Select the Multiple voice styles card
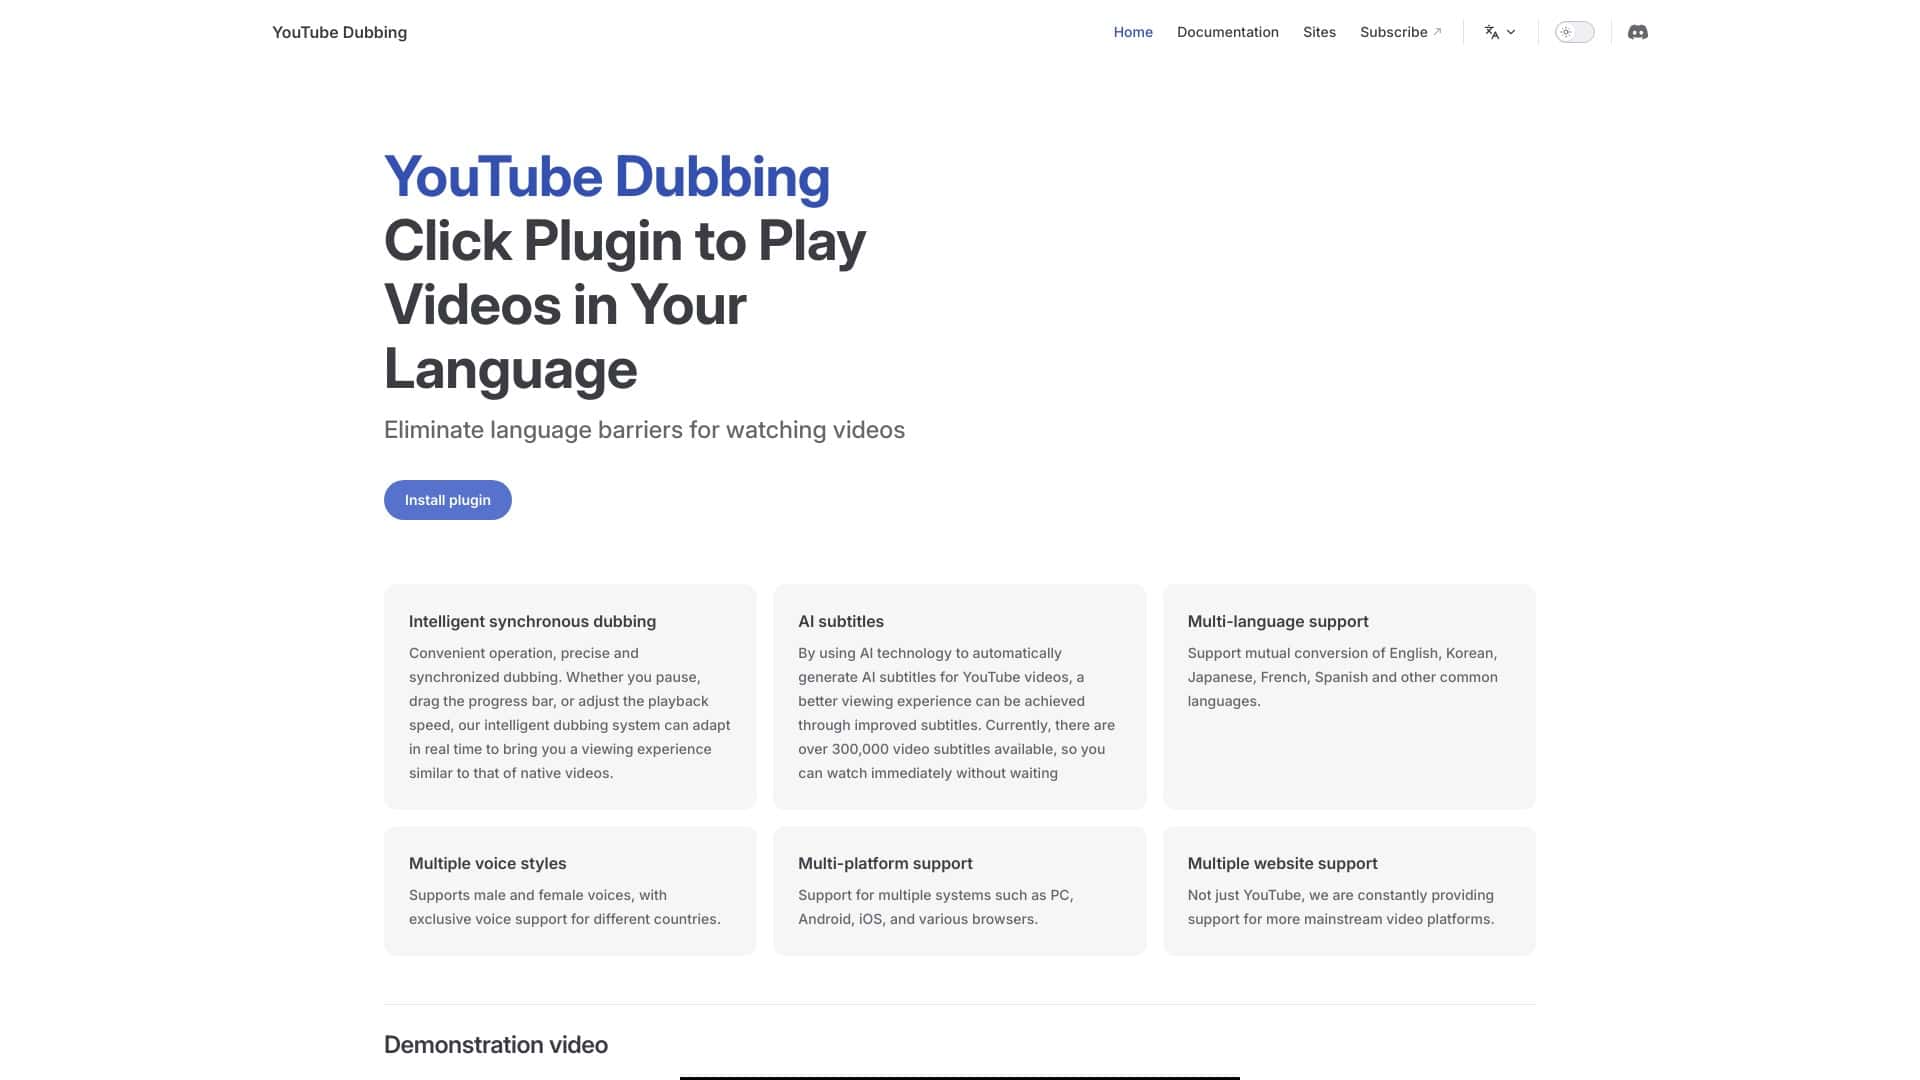 (569, 889)
